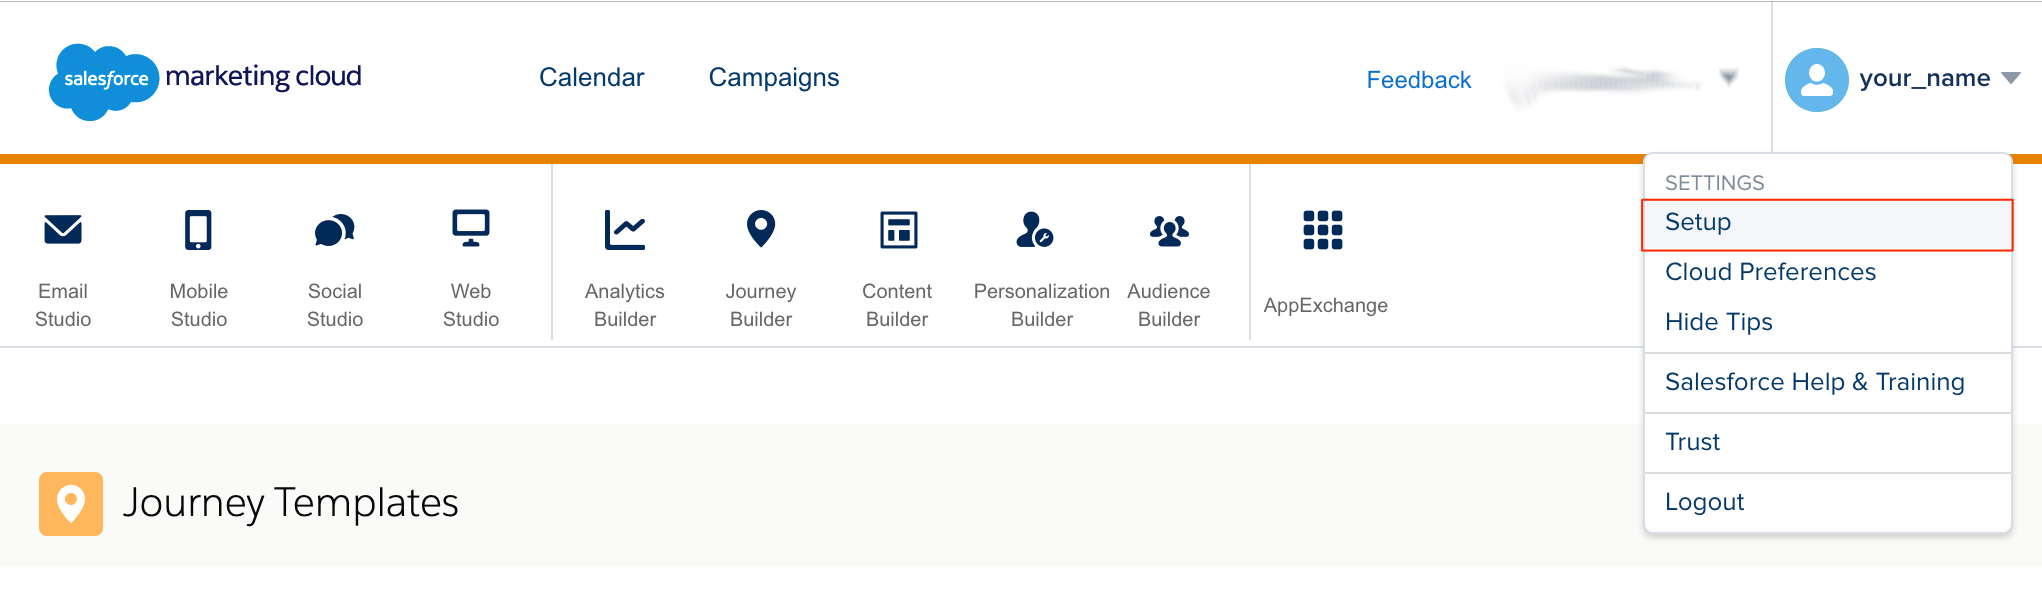
Task: Open the Calendar navigation link
Action: [591, 78]
